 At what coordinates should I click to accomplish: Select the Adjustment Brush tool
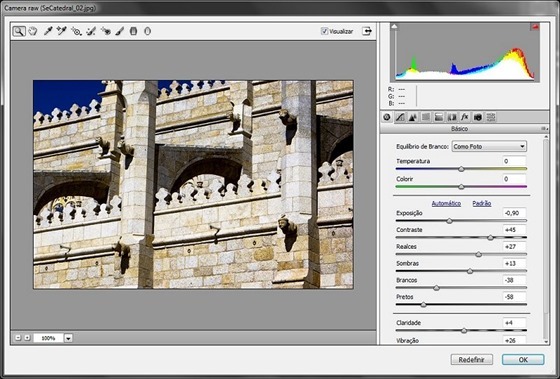(120, 31)
